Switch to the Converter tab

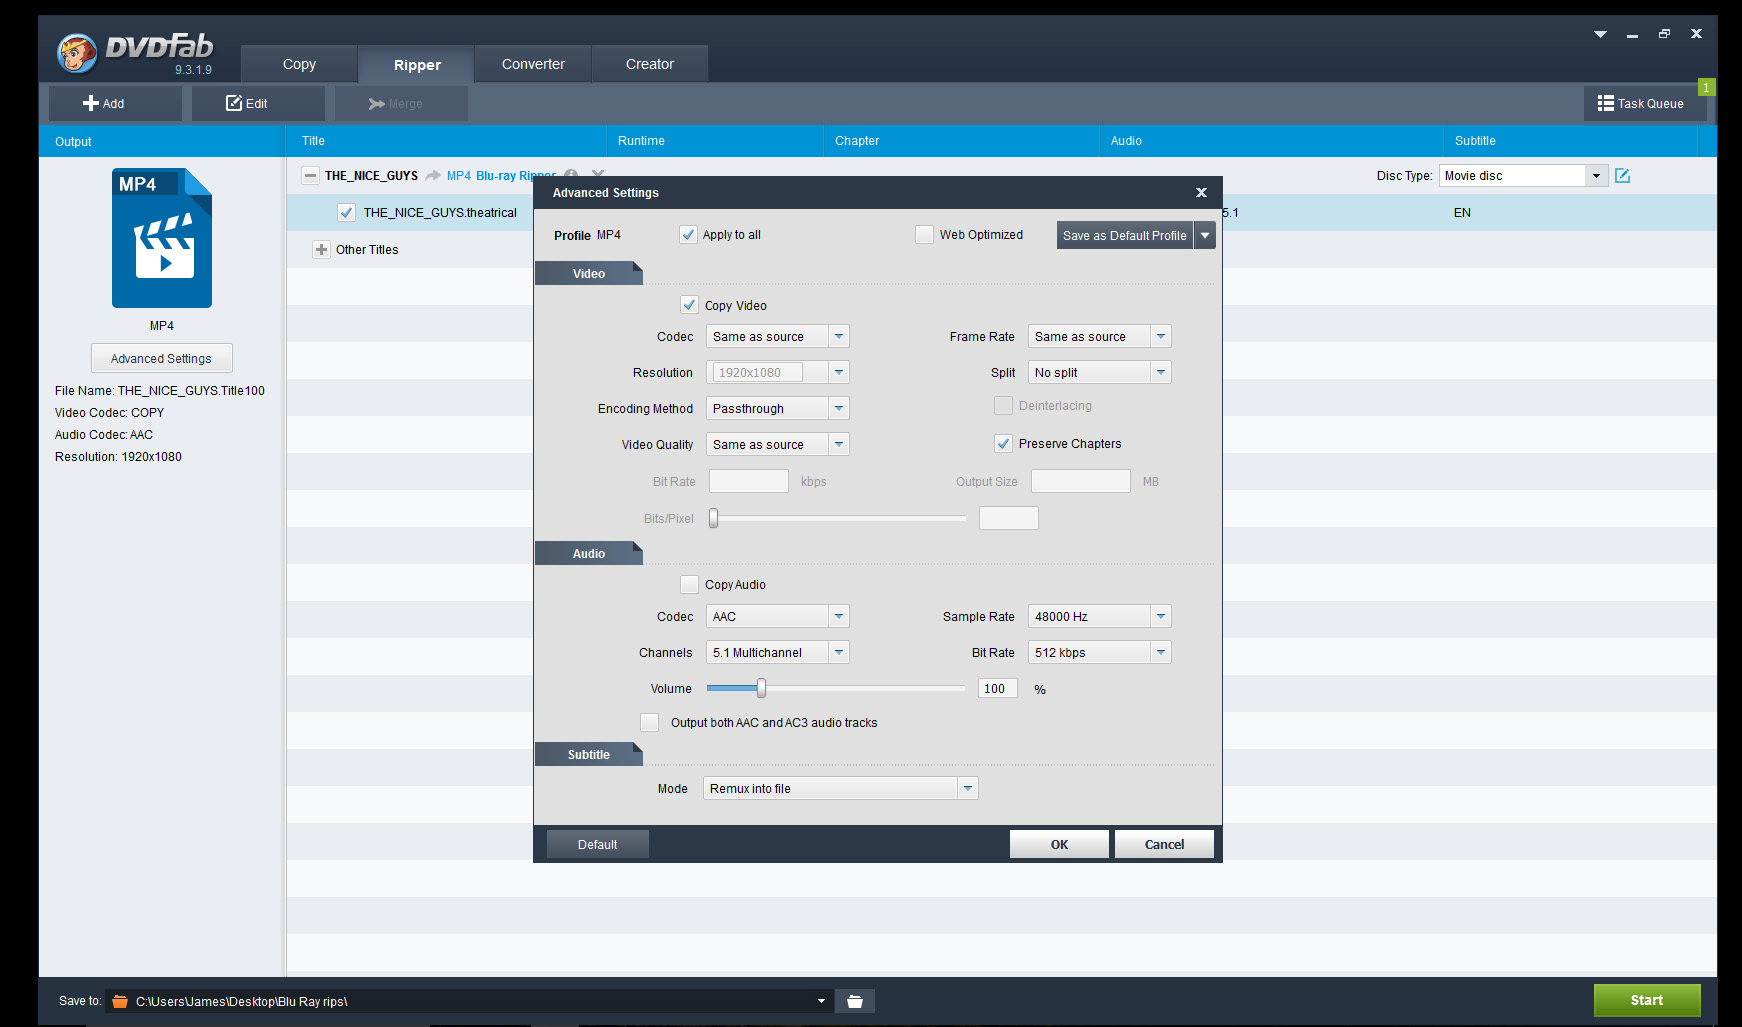click(533, 64)
